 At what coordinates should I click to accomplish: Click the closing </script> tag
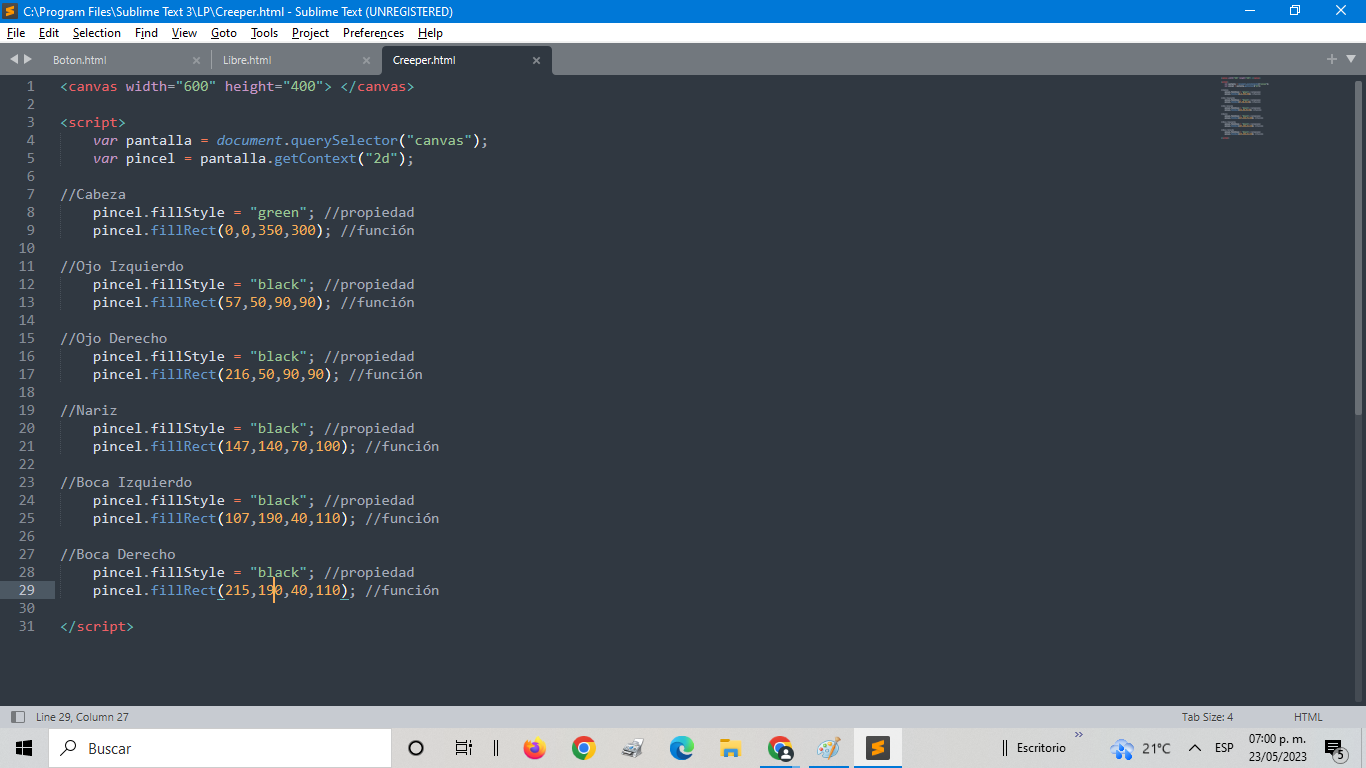pyautogui.click(x=97, y=626)
